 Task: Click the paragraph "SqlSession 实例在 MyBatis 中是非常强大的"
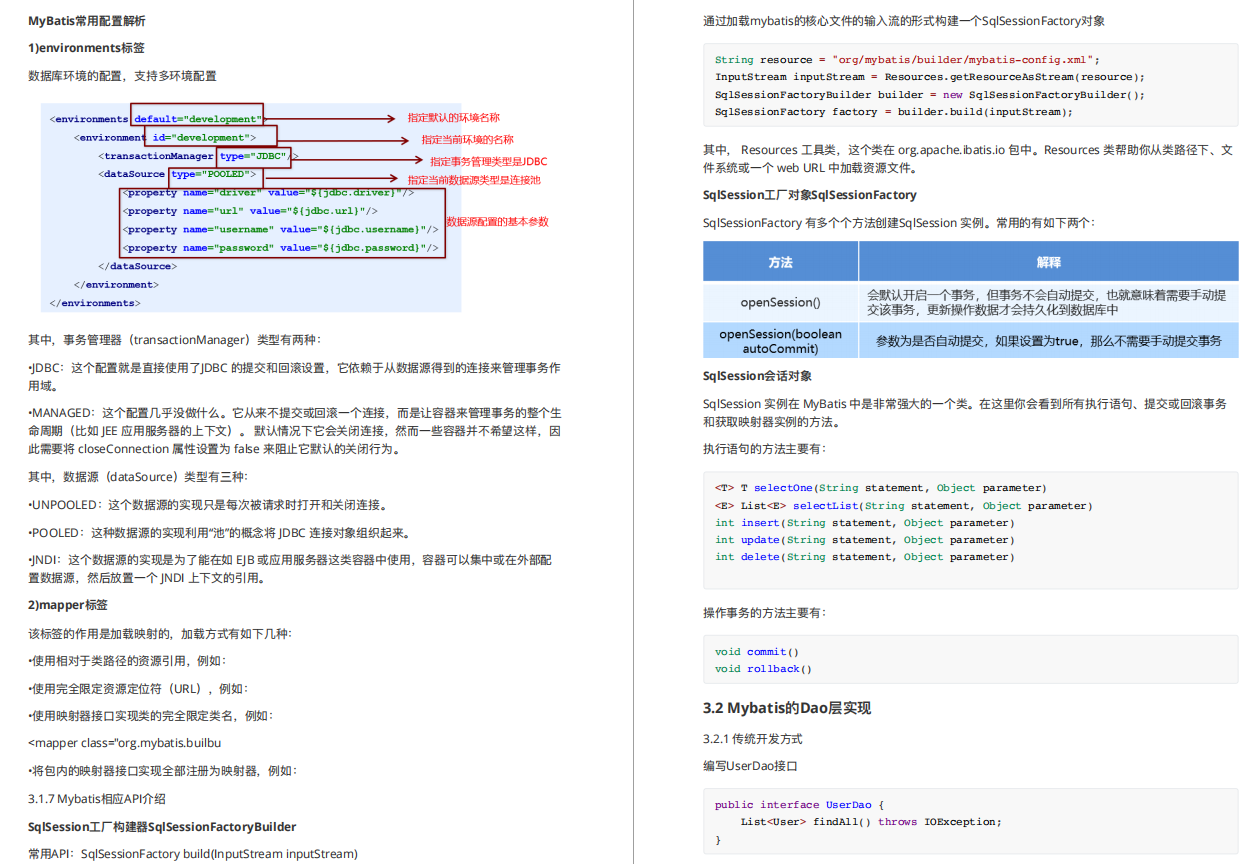click(x=965, y=413)
